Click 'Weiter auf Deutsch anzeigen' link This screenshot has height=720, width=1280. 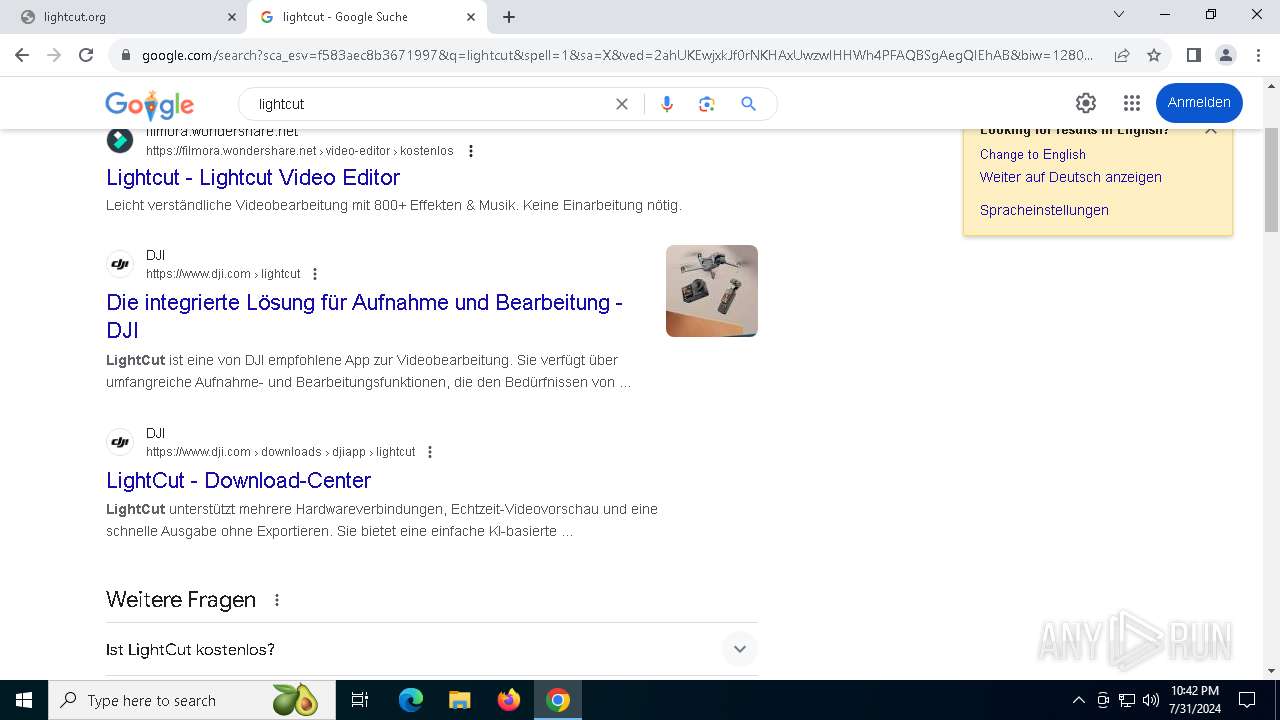pyautogui.click(x=1070, y=177)
